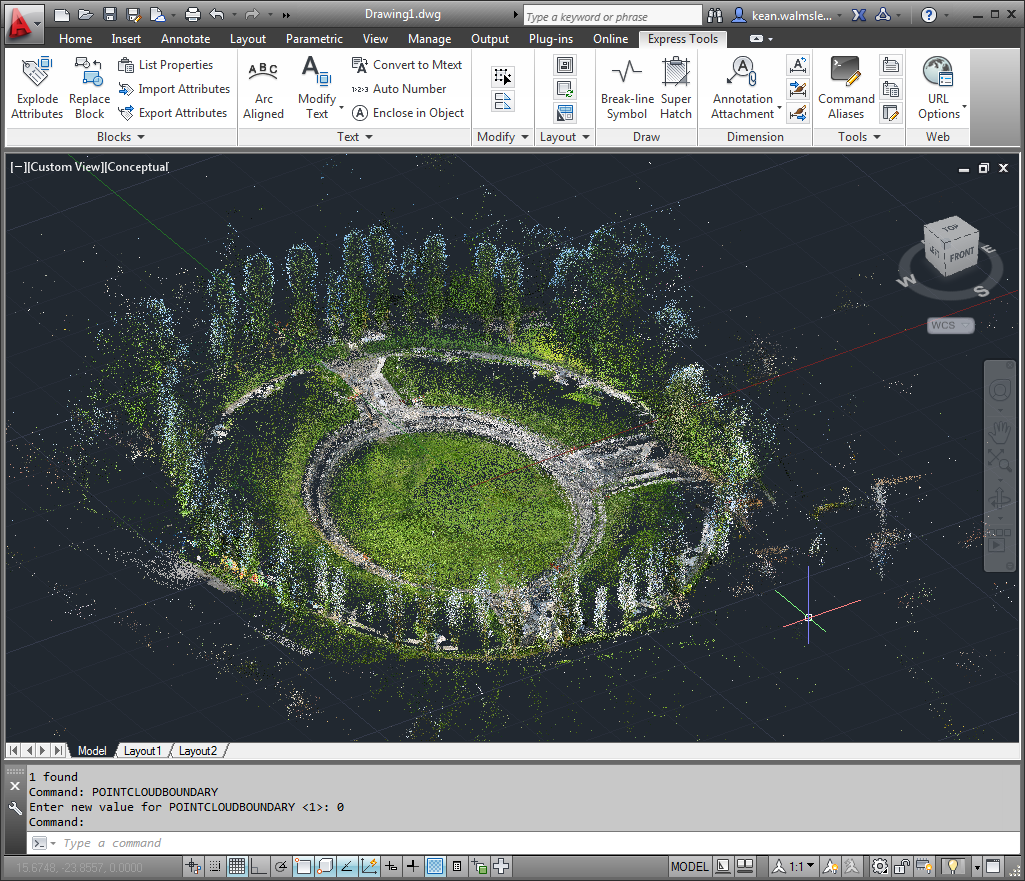Viewport: 1025px width, 881px height.
Task: Click the ViewCube TOP face
Action: click(948, 229)
